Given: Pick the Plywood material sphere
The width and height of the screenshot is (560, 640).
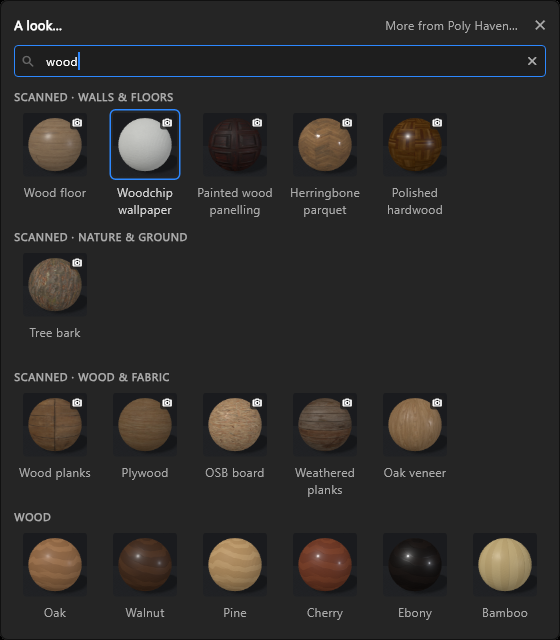Looking at the screenshot, I should coord(145,424).
